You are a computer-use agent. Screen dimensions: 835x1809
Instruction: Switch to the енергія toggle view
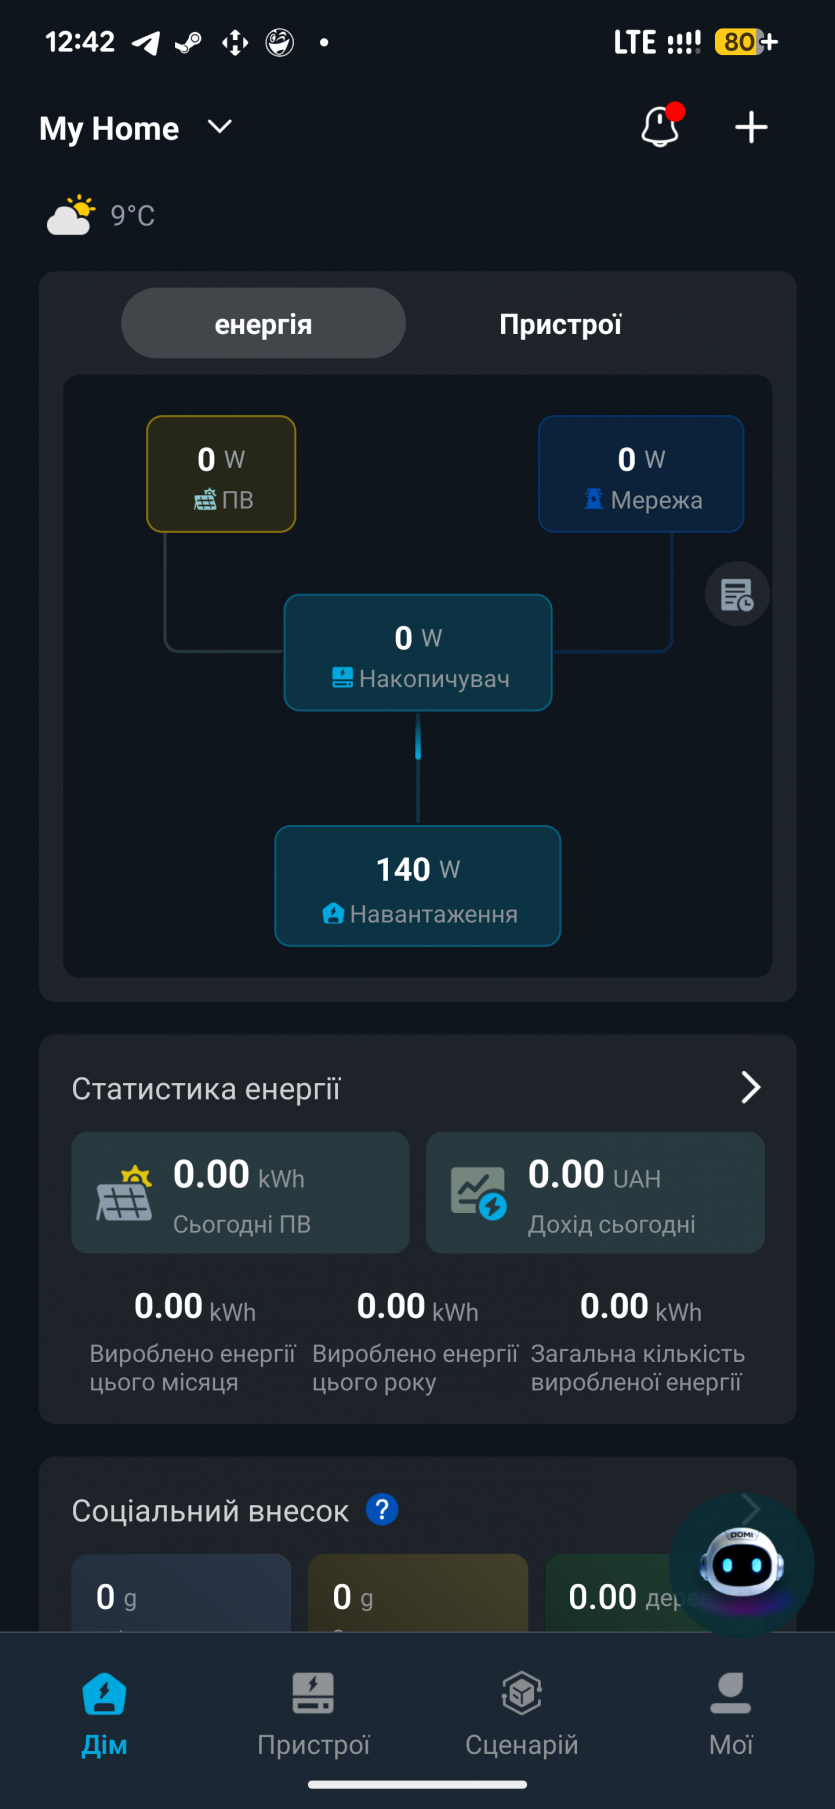click(x=263, y=324)
